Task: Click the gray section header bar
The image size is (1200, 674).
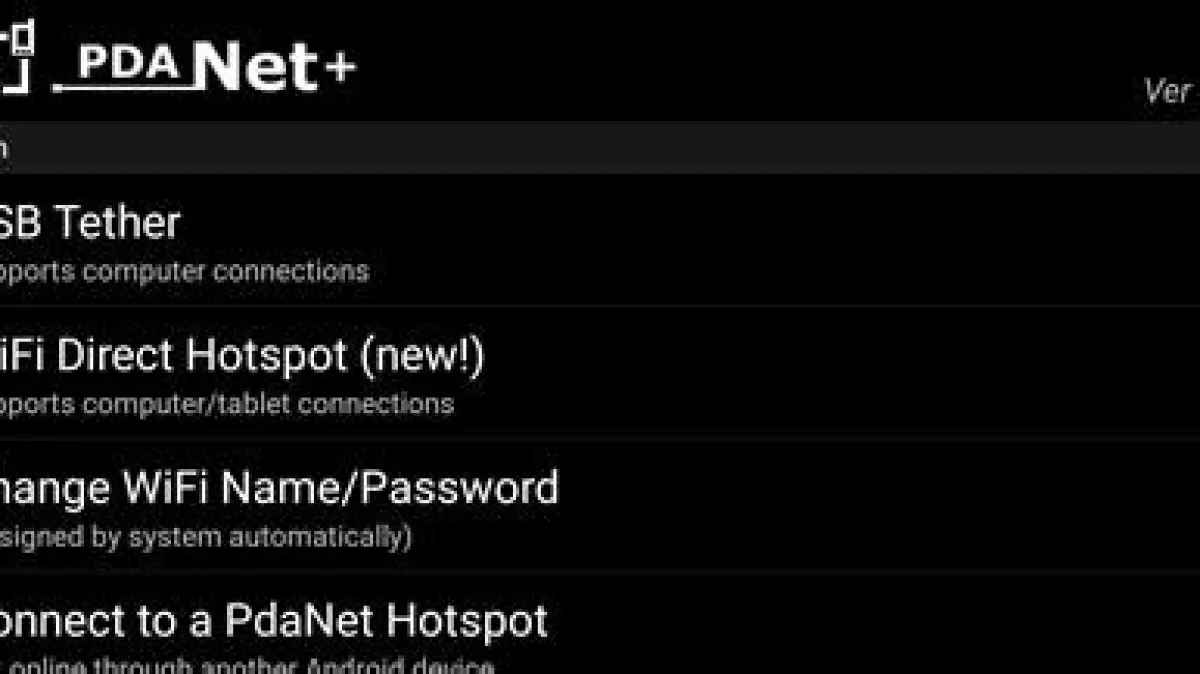Action: point(600,148)
